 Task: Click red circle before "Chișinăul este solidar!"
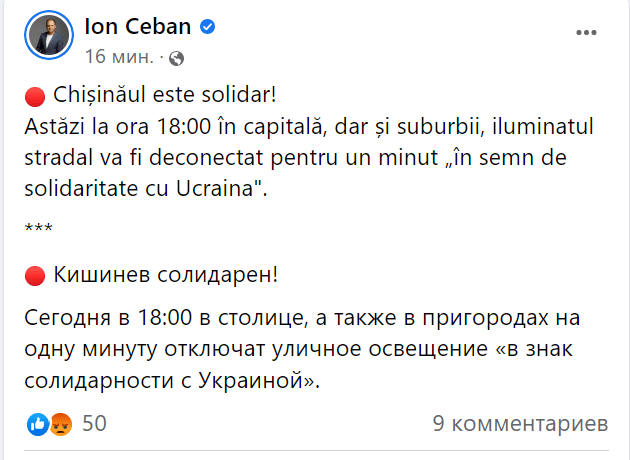pos(33,98)
